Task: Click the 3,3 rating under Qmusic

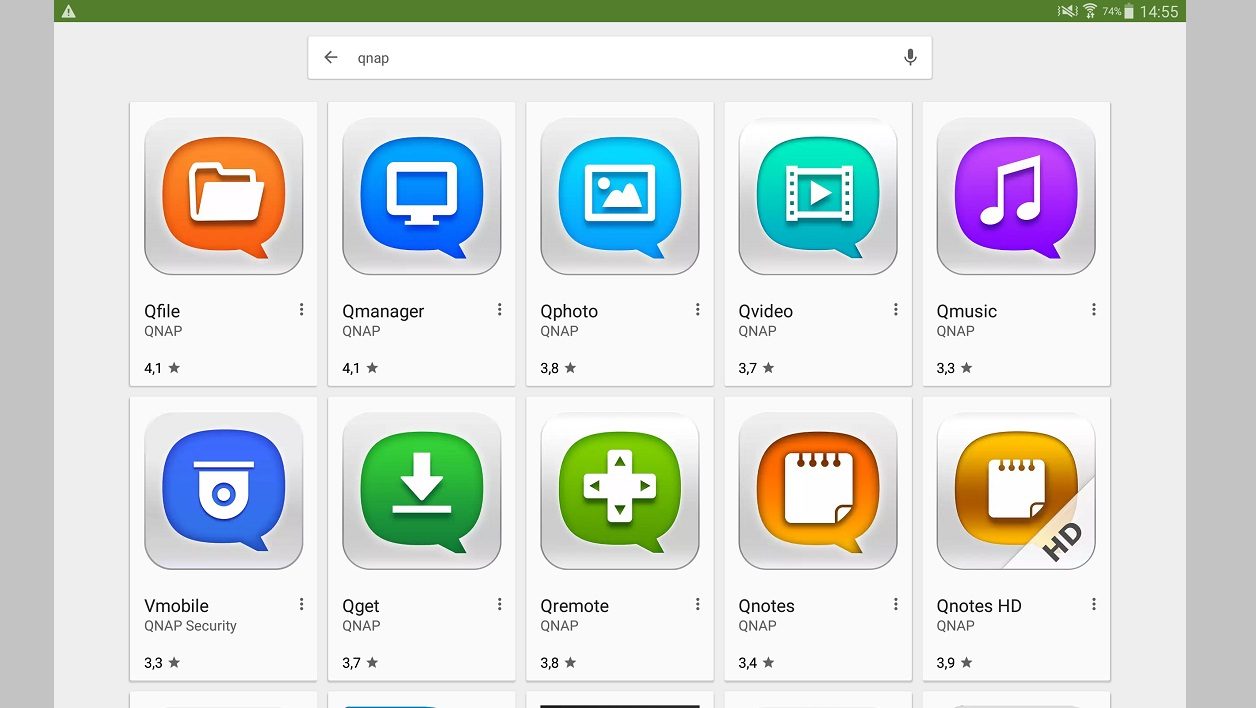Action: coord(954,368)
